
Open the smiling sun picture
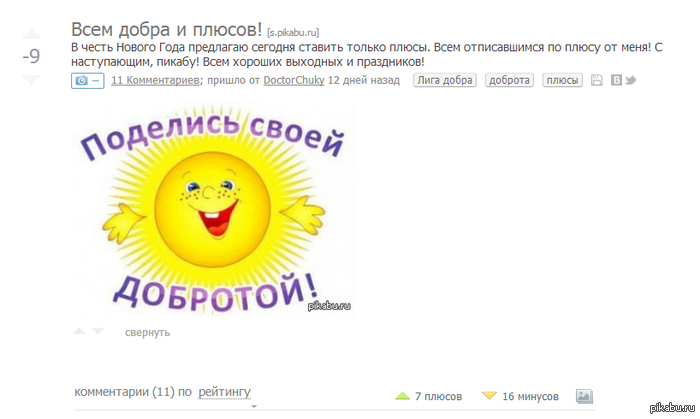213,210
